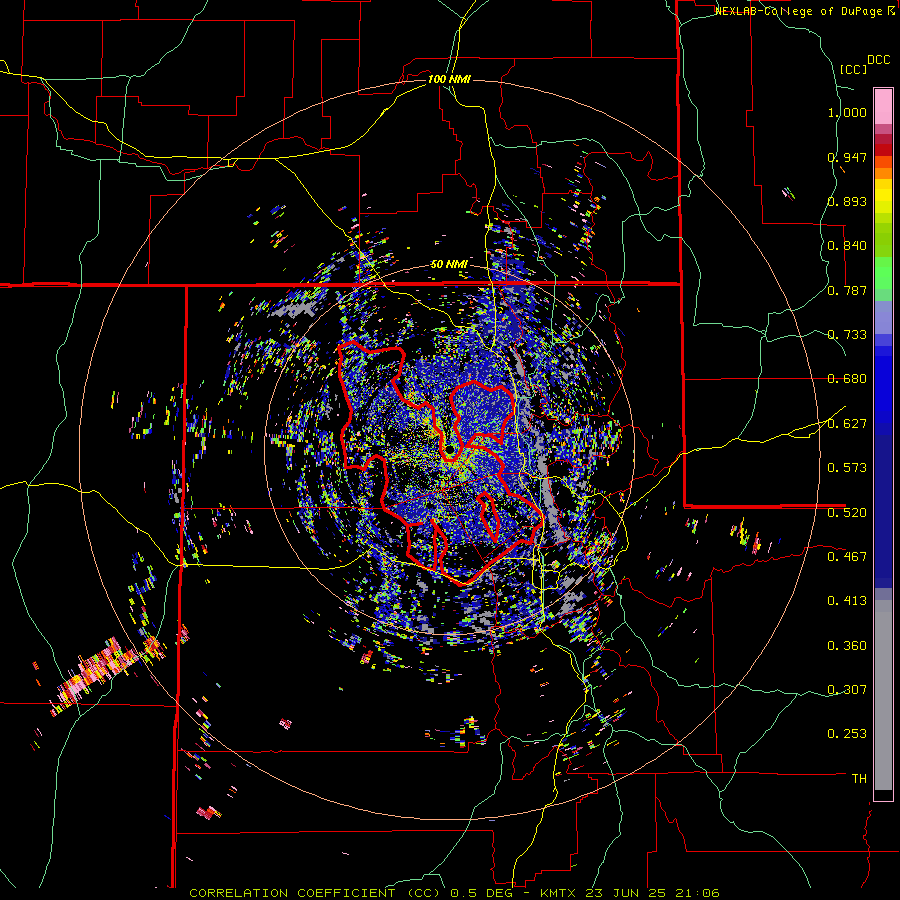Click the 0.253 legend value
This screenshot has height=900, width=900.
coord(847,734)
